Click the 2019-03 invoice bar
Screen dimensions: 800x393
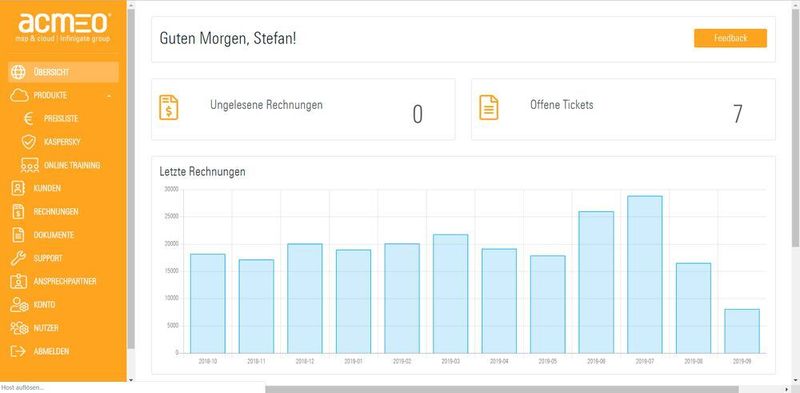(x=451, y=293)
